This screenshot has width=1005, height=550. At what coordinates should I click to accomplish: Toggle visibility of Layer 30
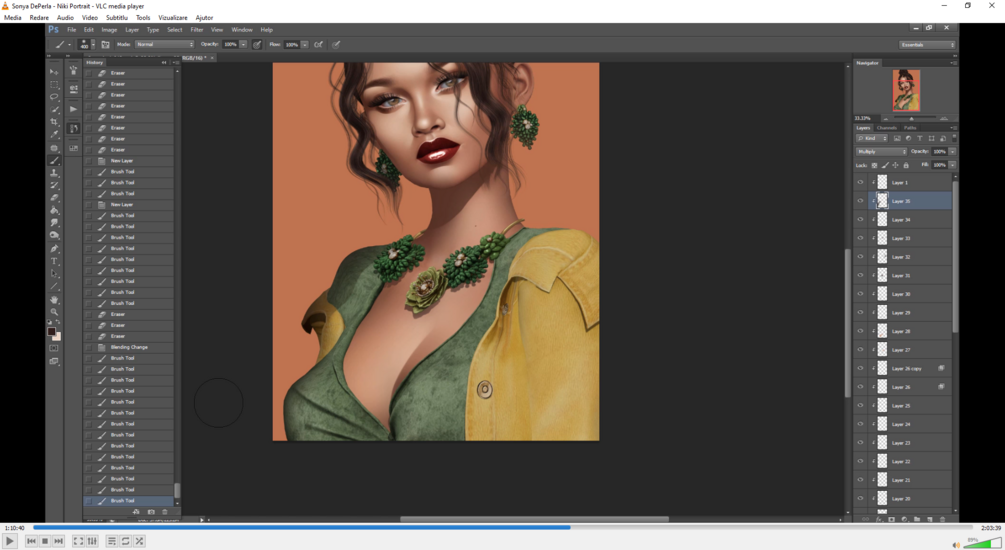pos(860,294)
